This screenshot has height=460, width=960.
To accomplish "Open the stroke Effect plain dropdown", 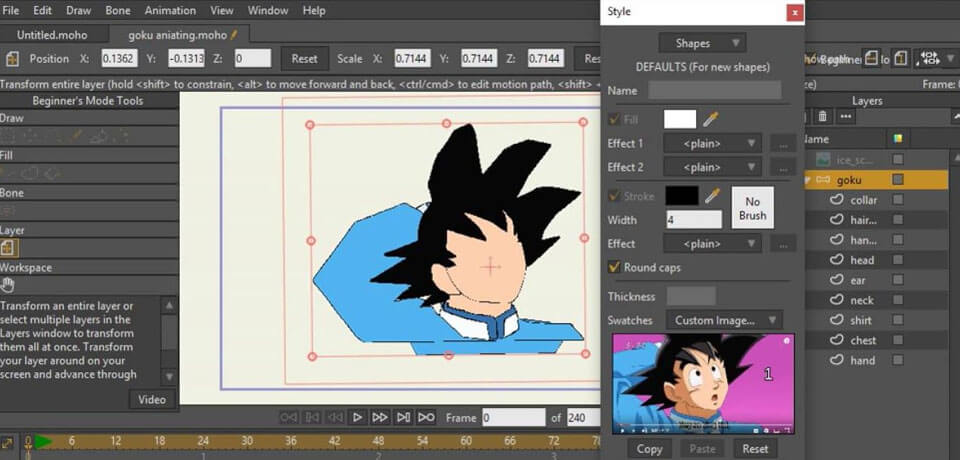I will coord(713,243).
